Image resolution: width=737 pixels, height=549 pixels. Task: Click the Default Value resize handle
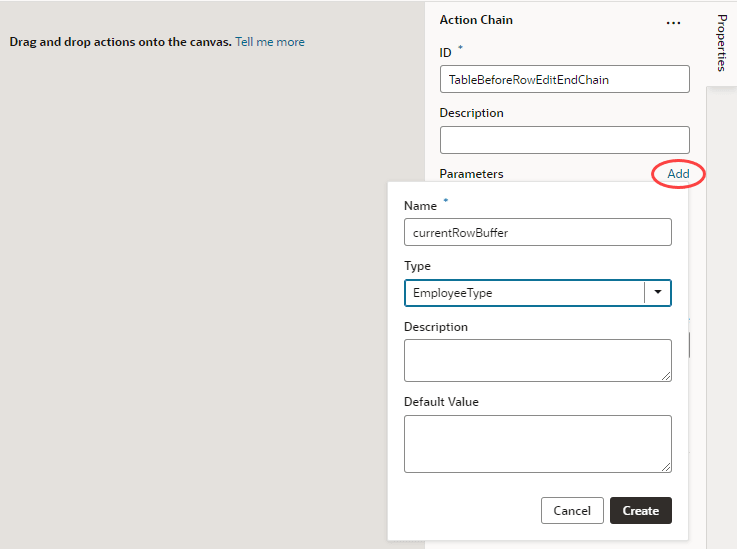pyautogui.click(x=666, y=467)
